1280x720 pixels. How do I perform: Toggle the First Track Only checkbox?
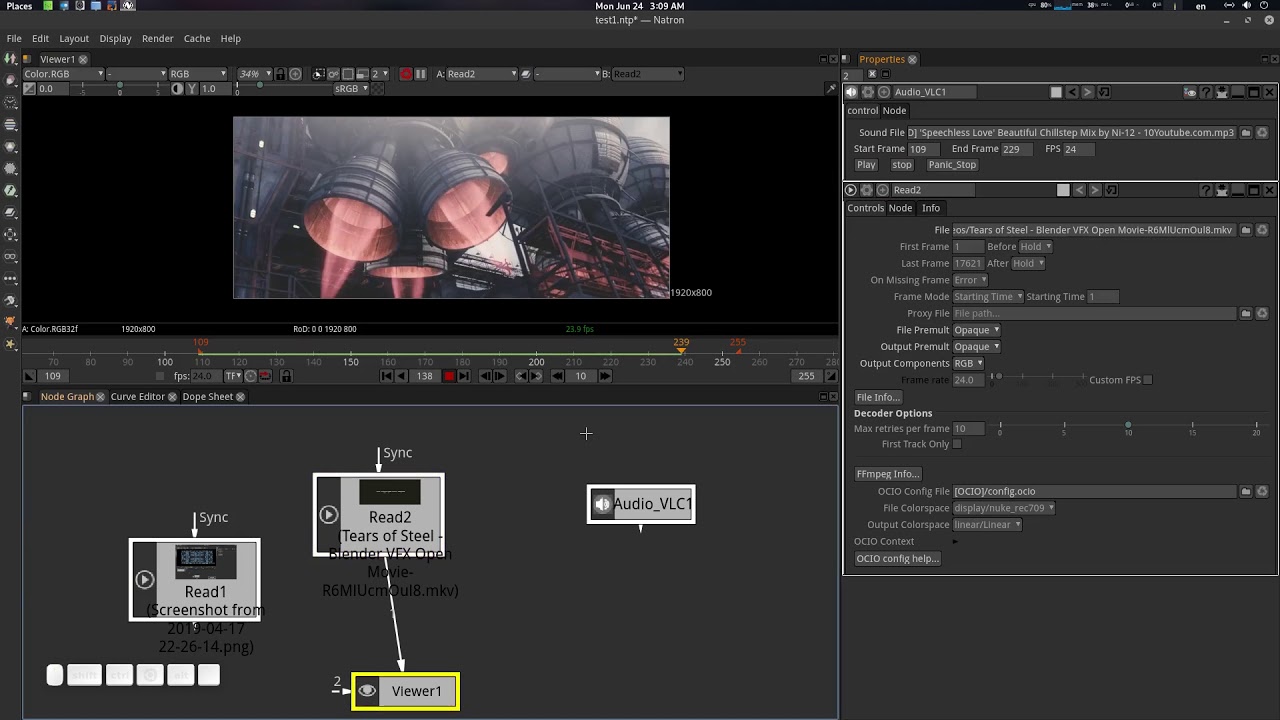[x=957, y=444]
